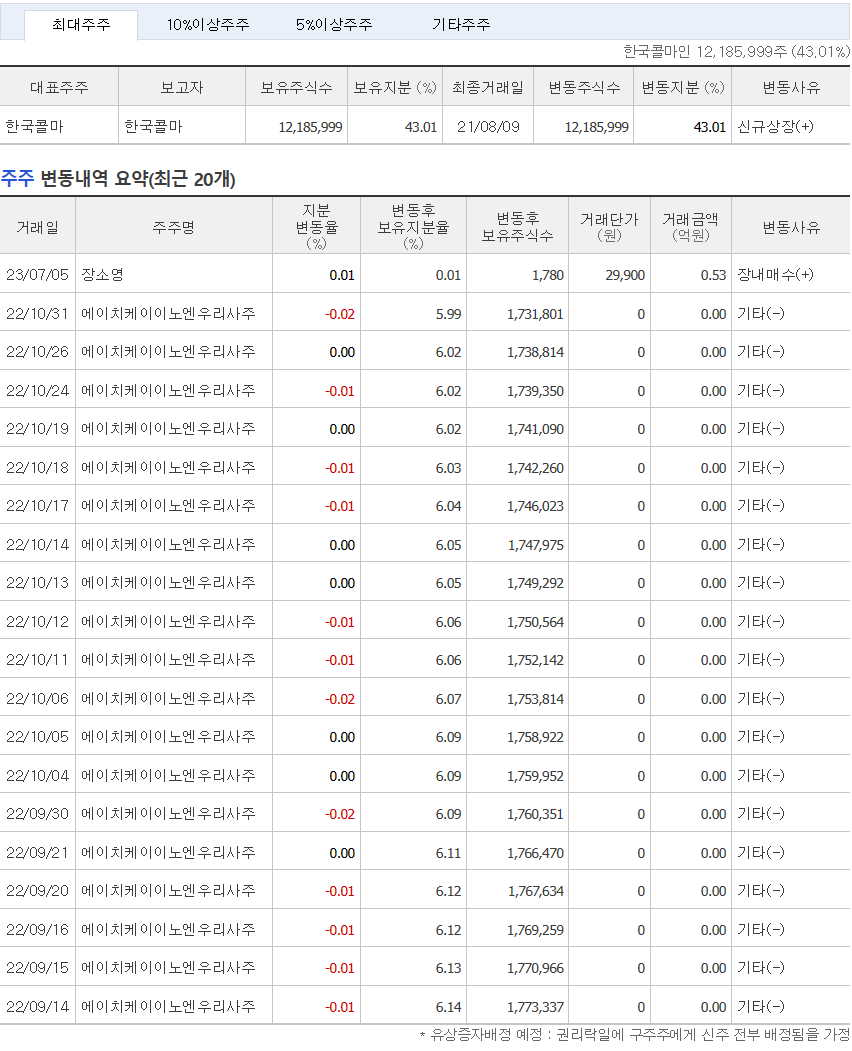Click the 변동후 보유지분율 (%) column header

[x=414, y=227]
